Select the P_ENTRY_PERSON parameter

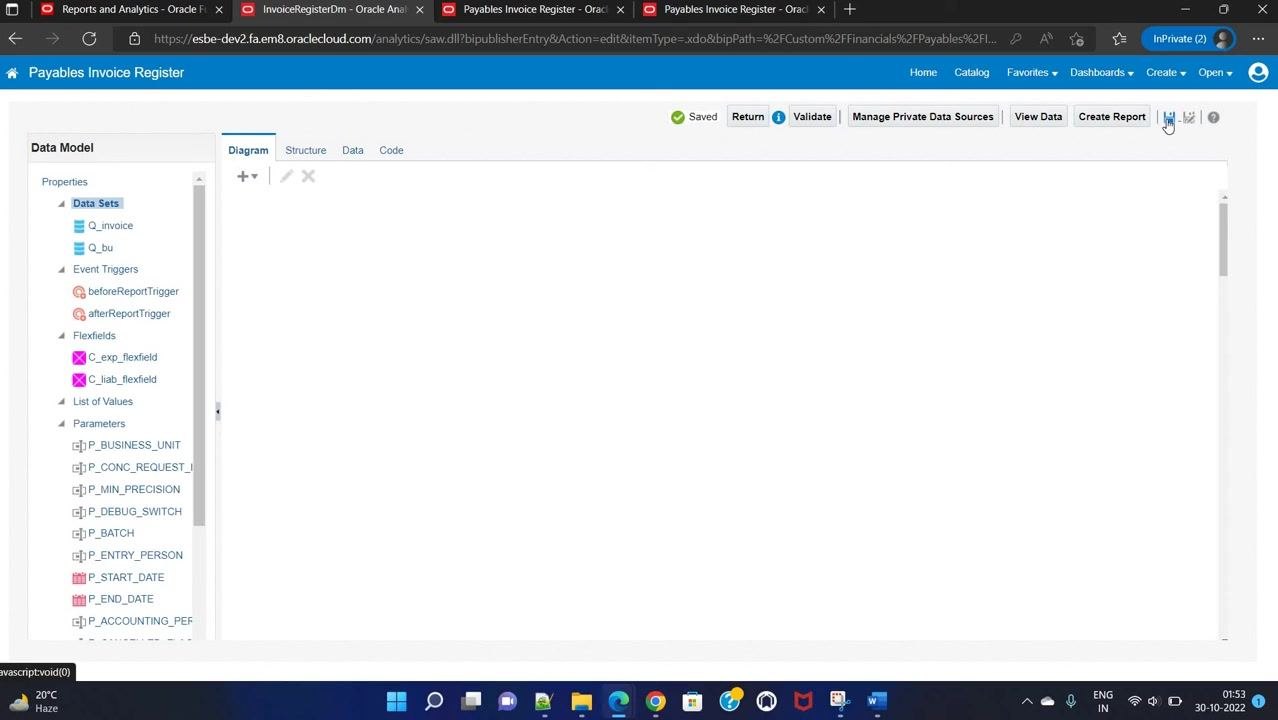click(135, 556)
